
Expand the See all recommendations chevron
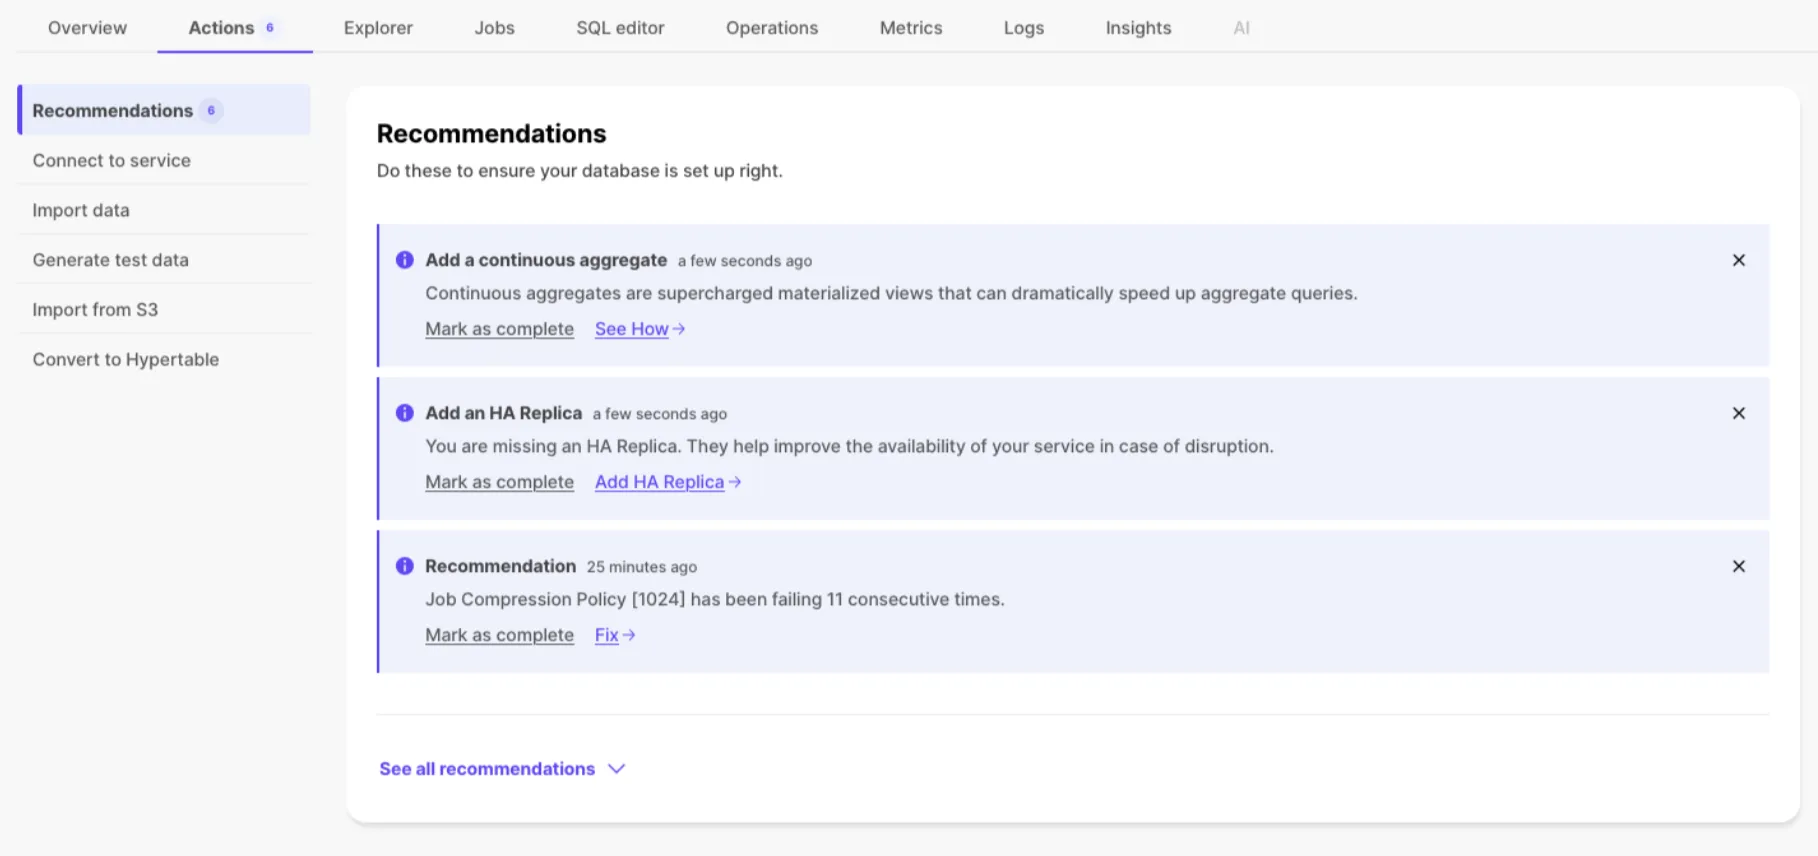616,769
